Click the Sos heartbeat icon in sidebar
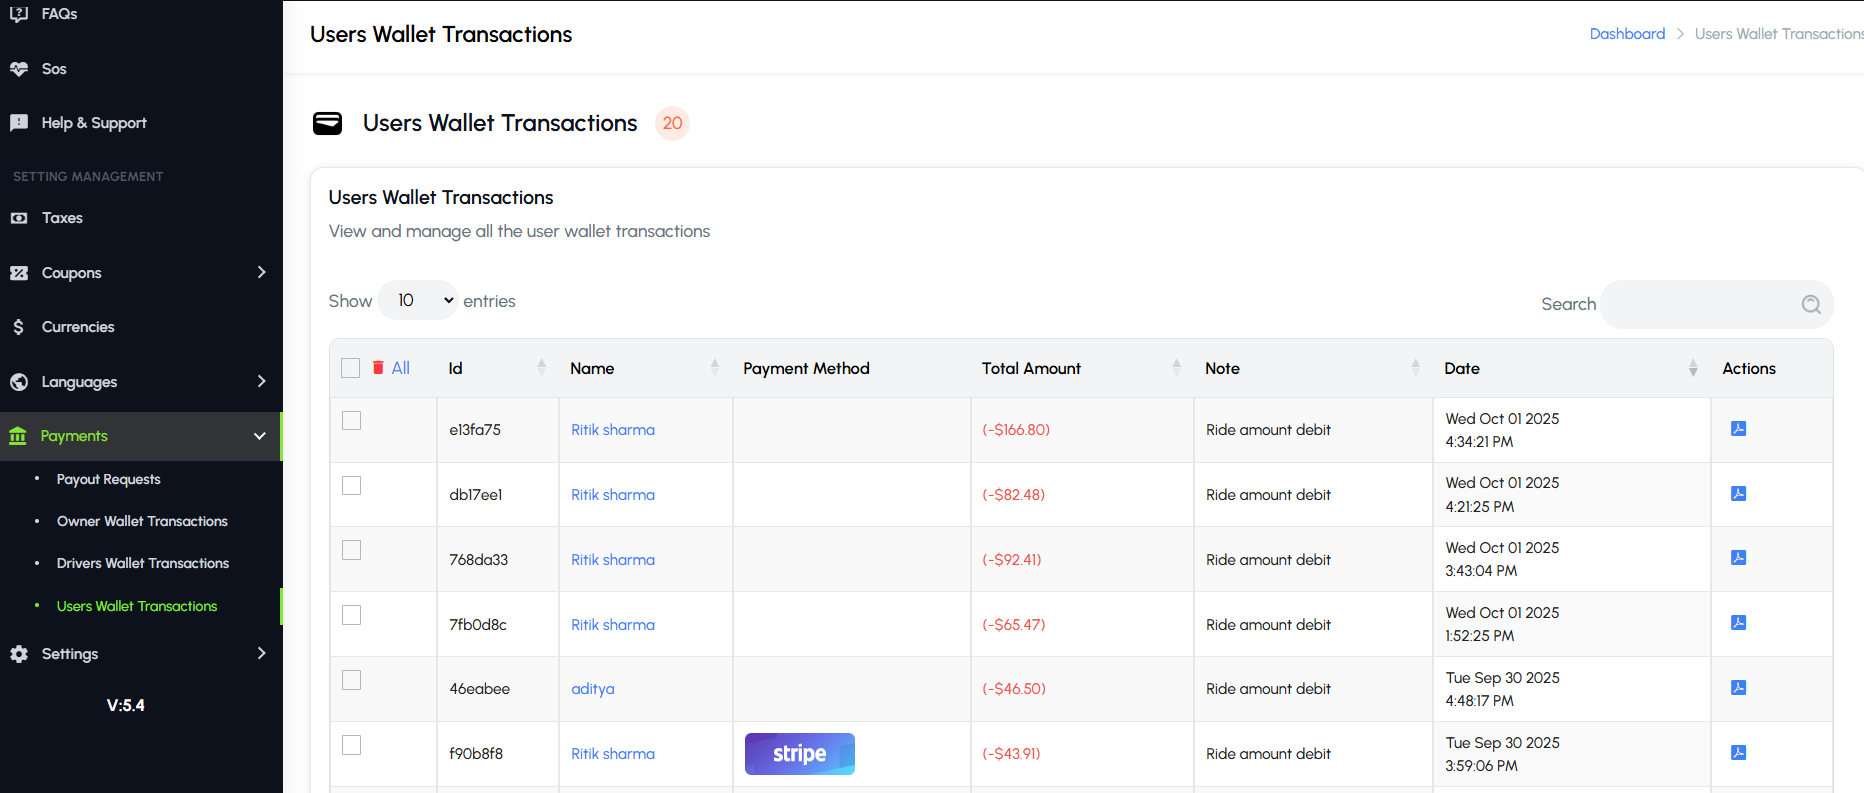The width and height of the screenshot is (1864, 793). 19,69
